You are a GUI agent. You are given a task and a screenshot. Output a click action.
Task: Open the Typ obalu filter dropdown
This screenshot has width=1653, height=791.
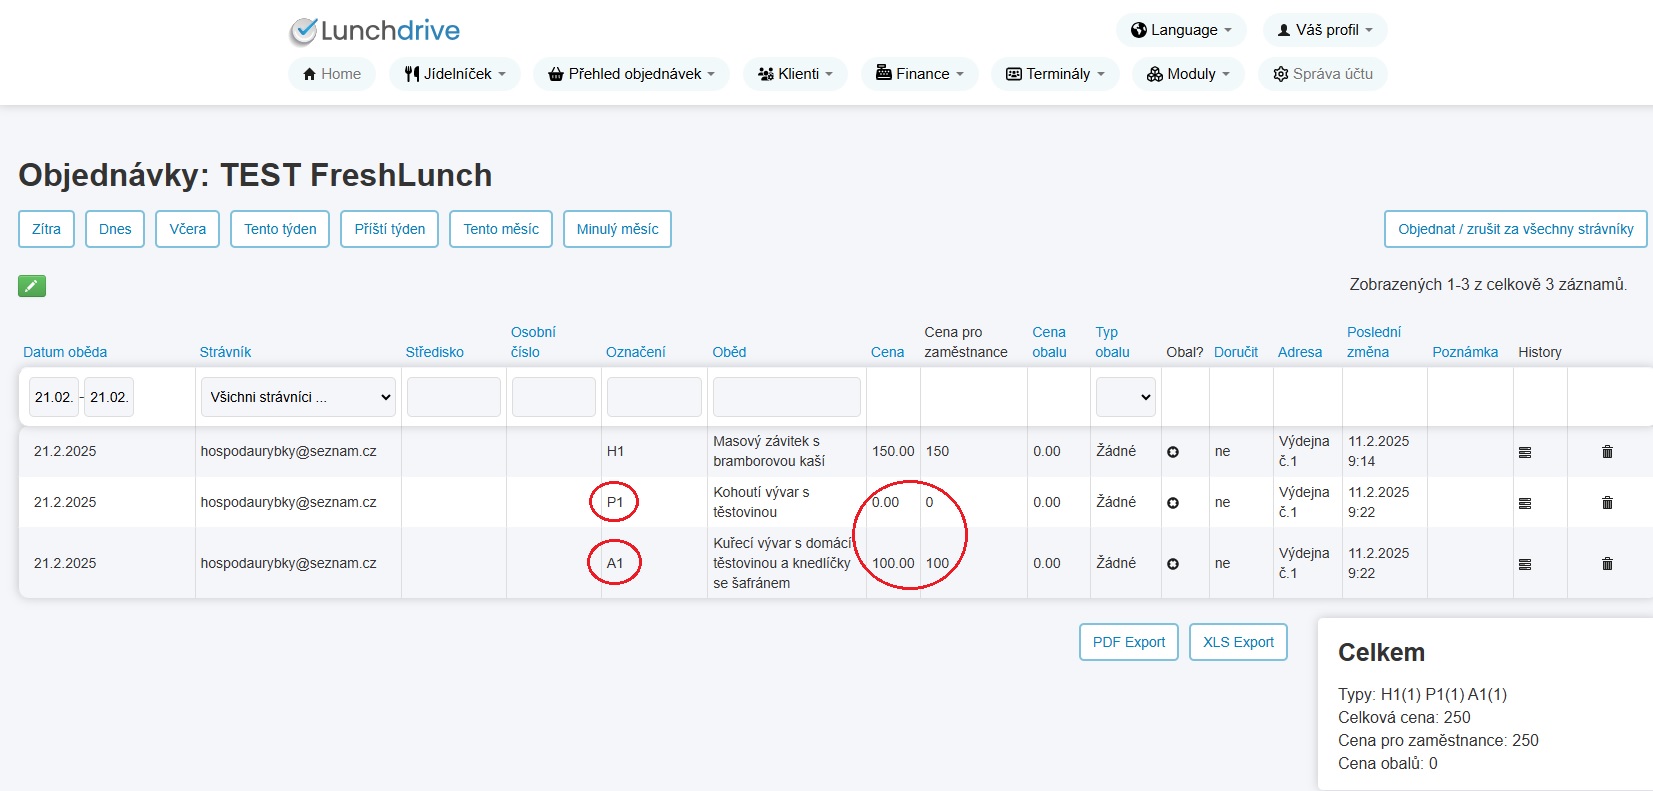[1126, 397]
